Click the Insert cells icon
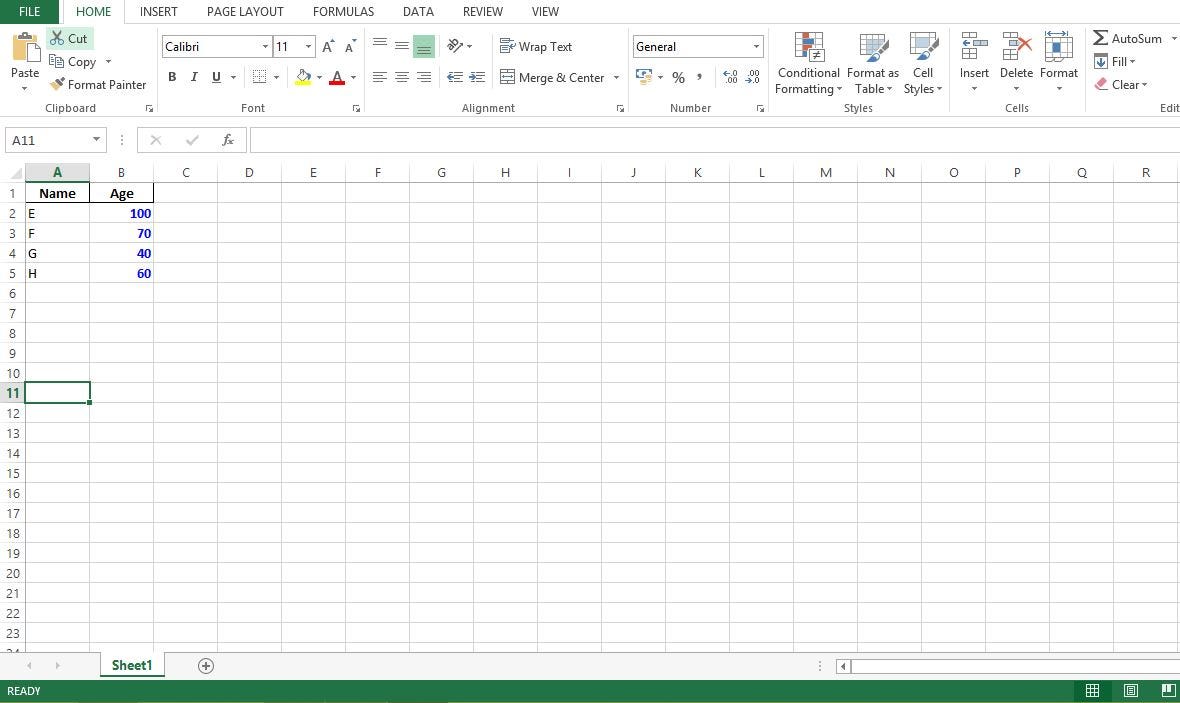Viewport: 1180px width, 703px height. pyautogui.click(x=975, y=46)
